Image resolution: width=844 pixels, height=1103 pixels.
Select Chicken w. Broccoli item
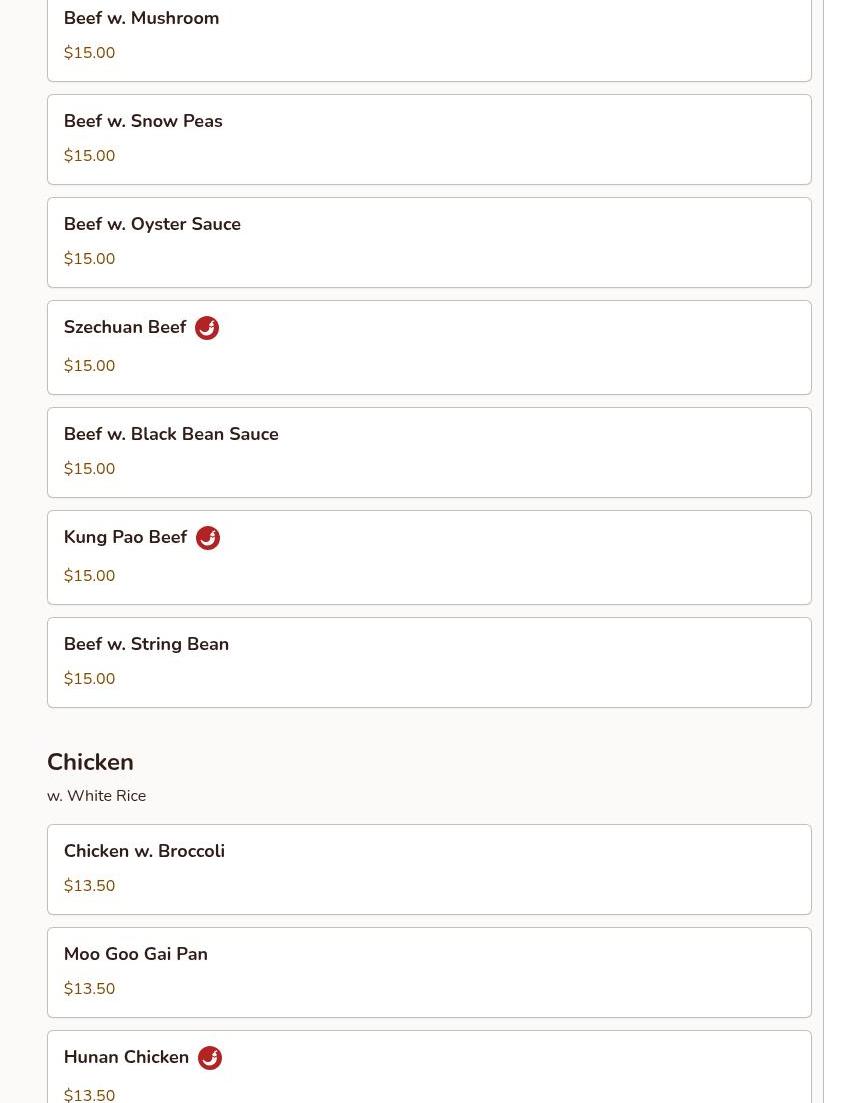pos(429,869)
